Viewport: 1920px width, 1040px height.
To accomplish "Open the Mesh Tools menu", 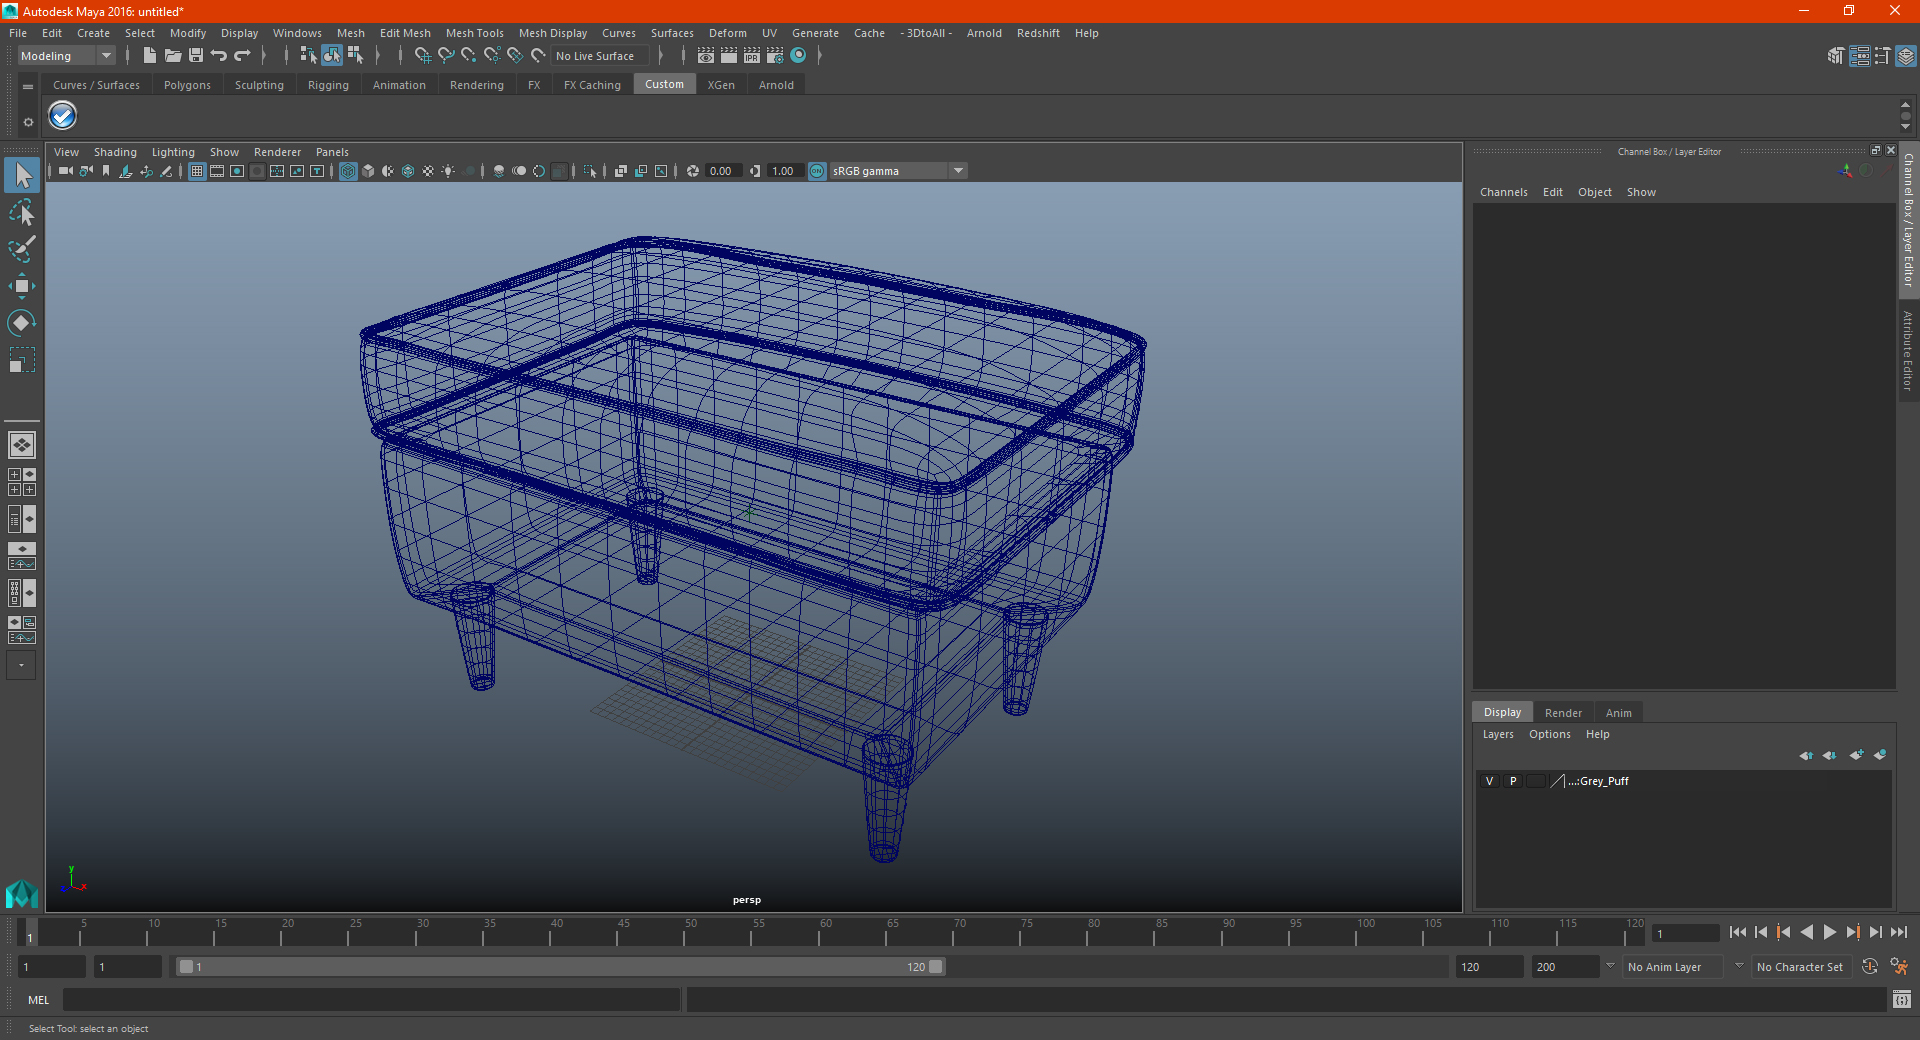I will click(474, 33).
